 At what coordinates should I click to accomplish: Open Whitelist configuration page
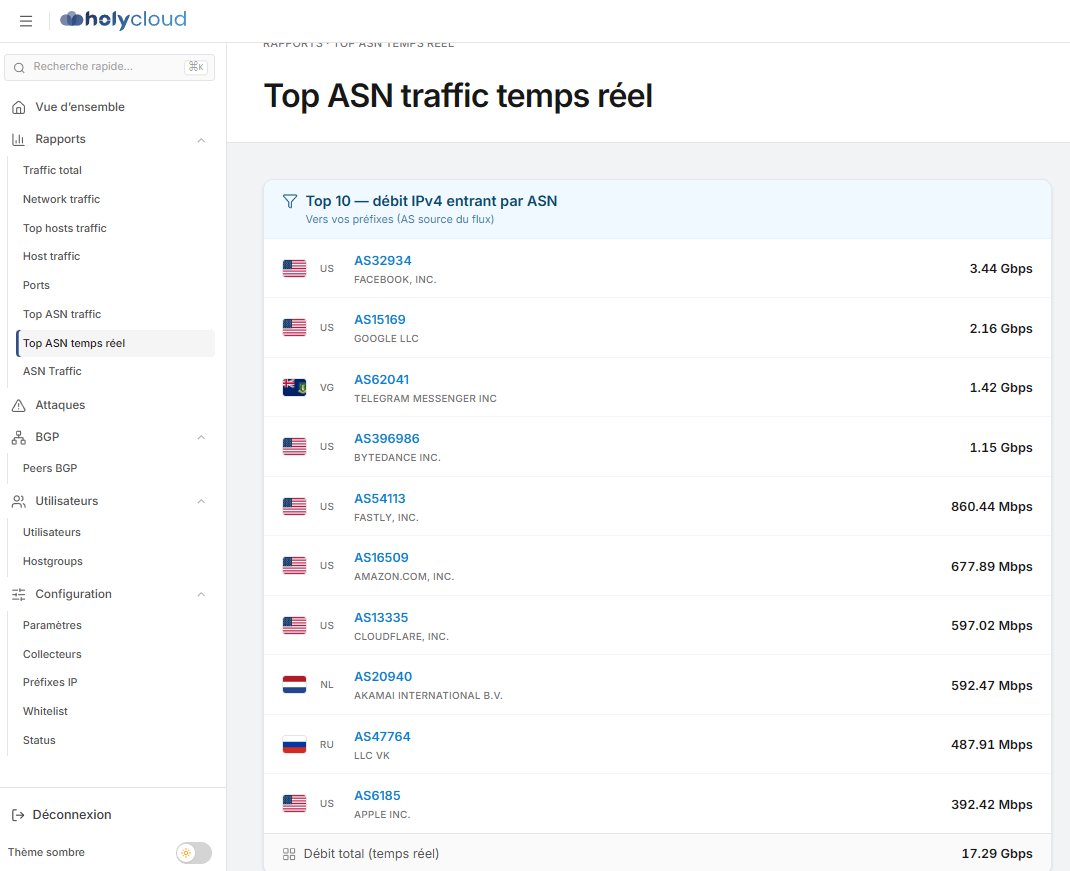click(x=46, y=711)
